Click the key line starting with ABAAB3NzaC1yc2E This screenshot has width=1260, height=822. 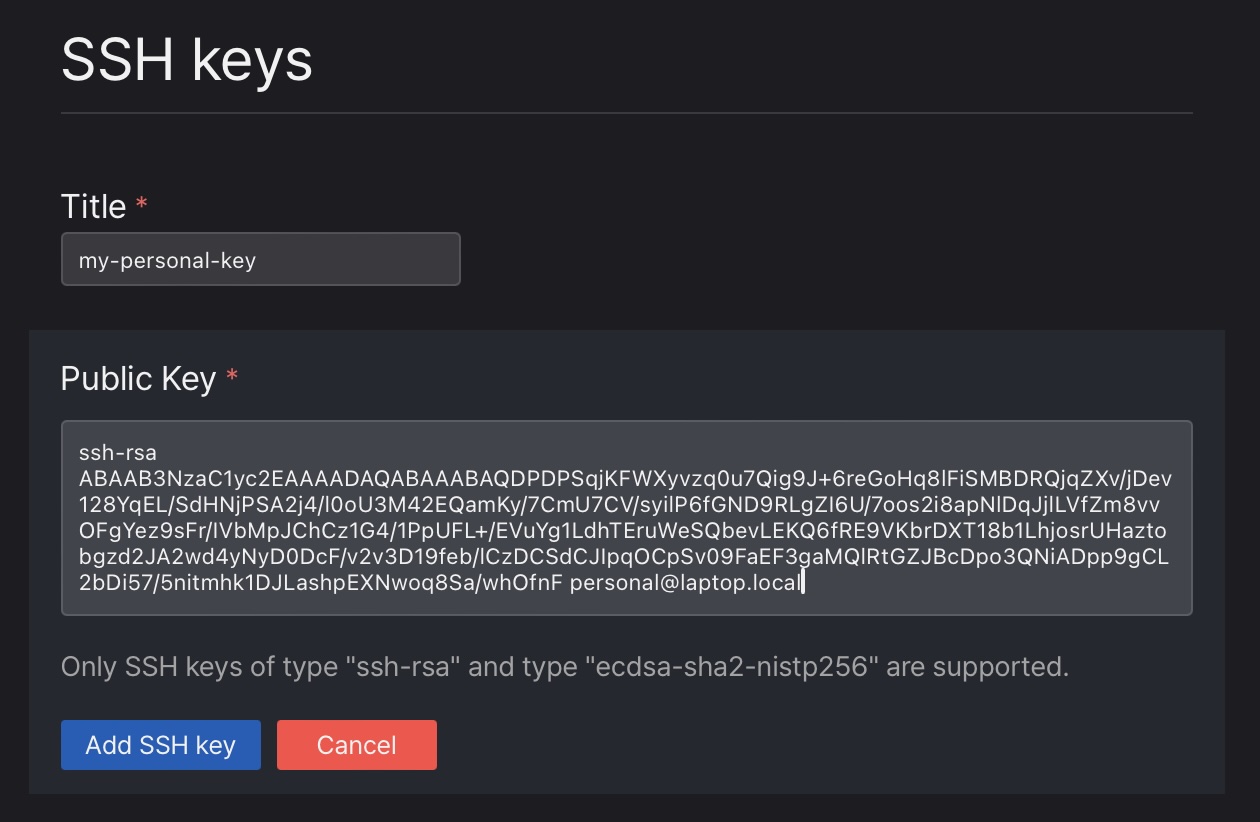point(625,479)
